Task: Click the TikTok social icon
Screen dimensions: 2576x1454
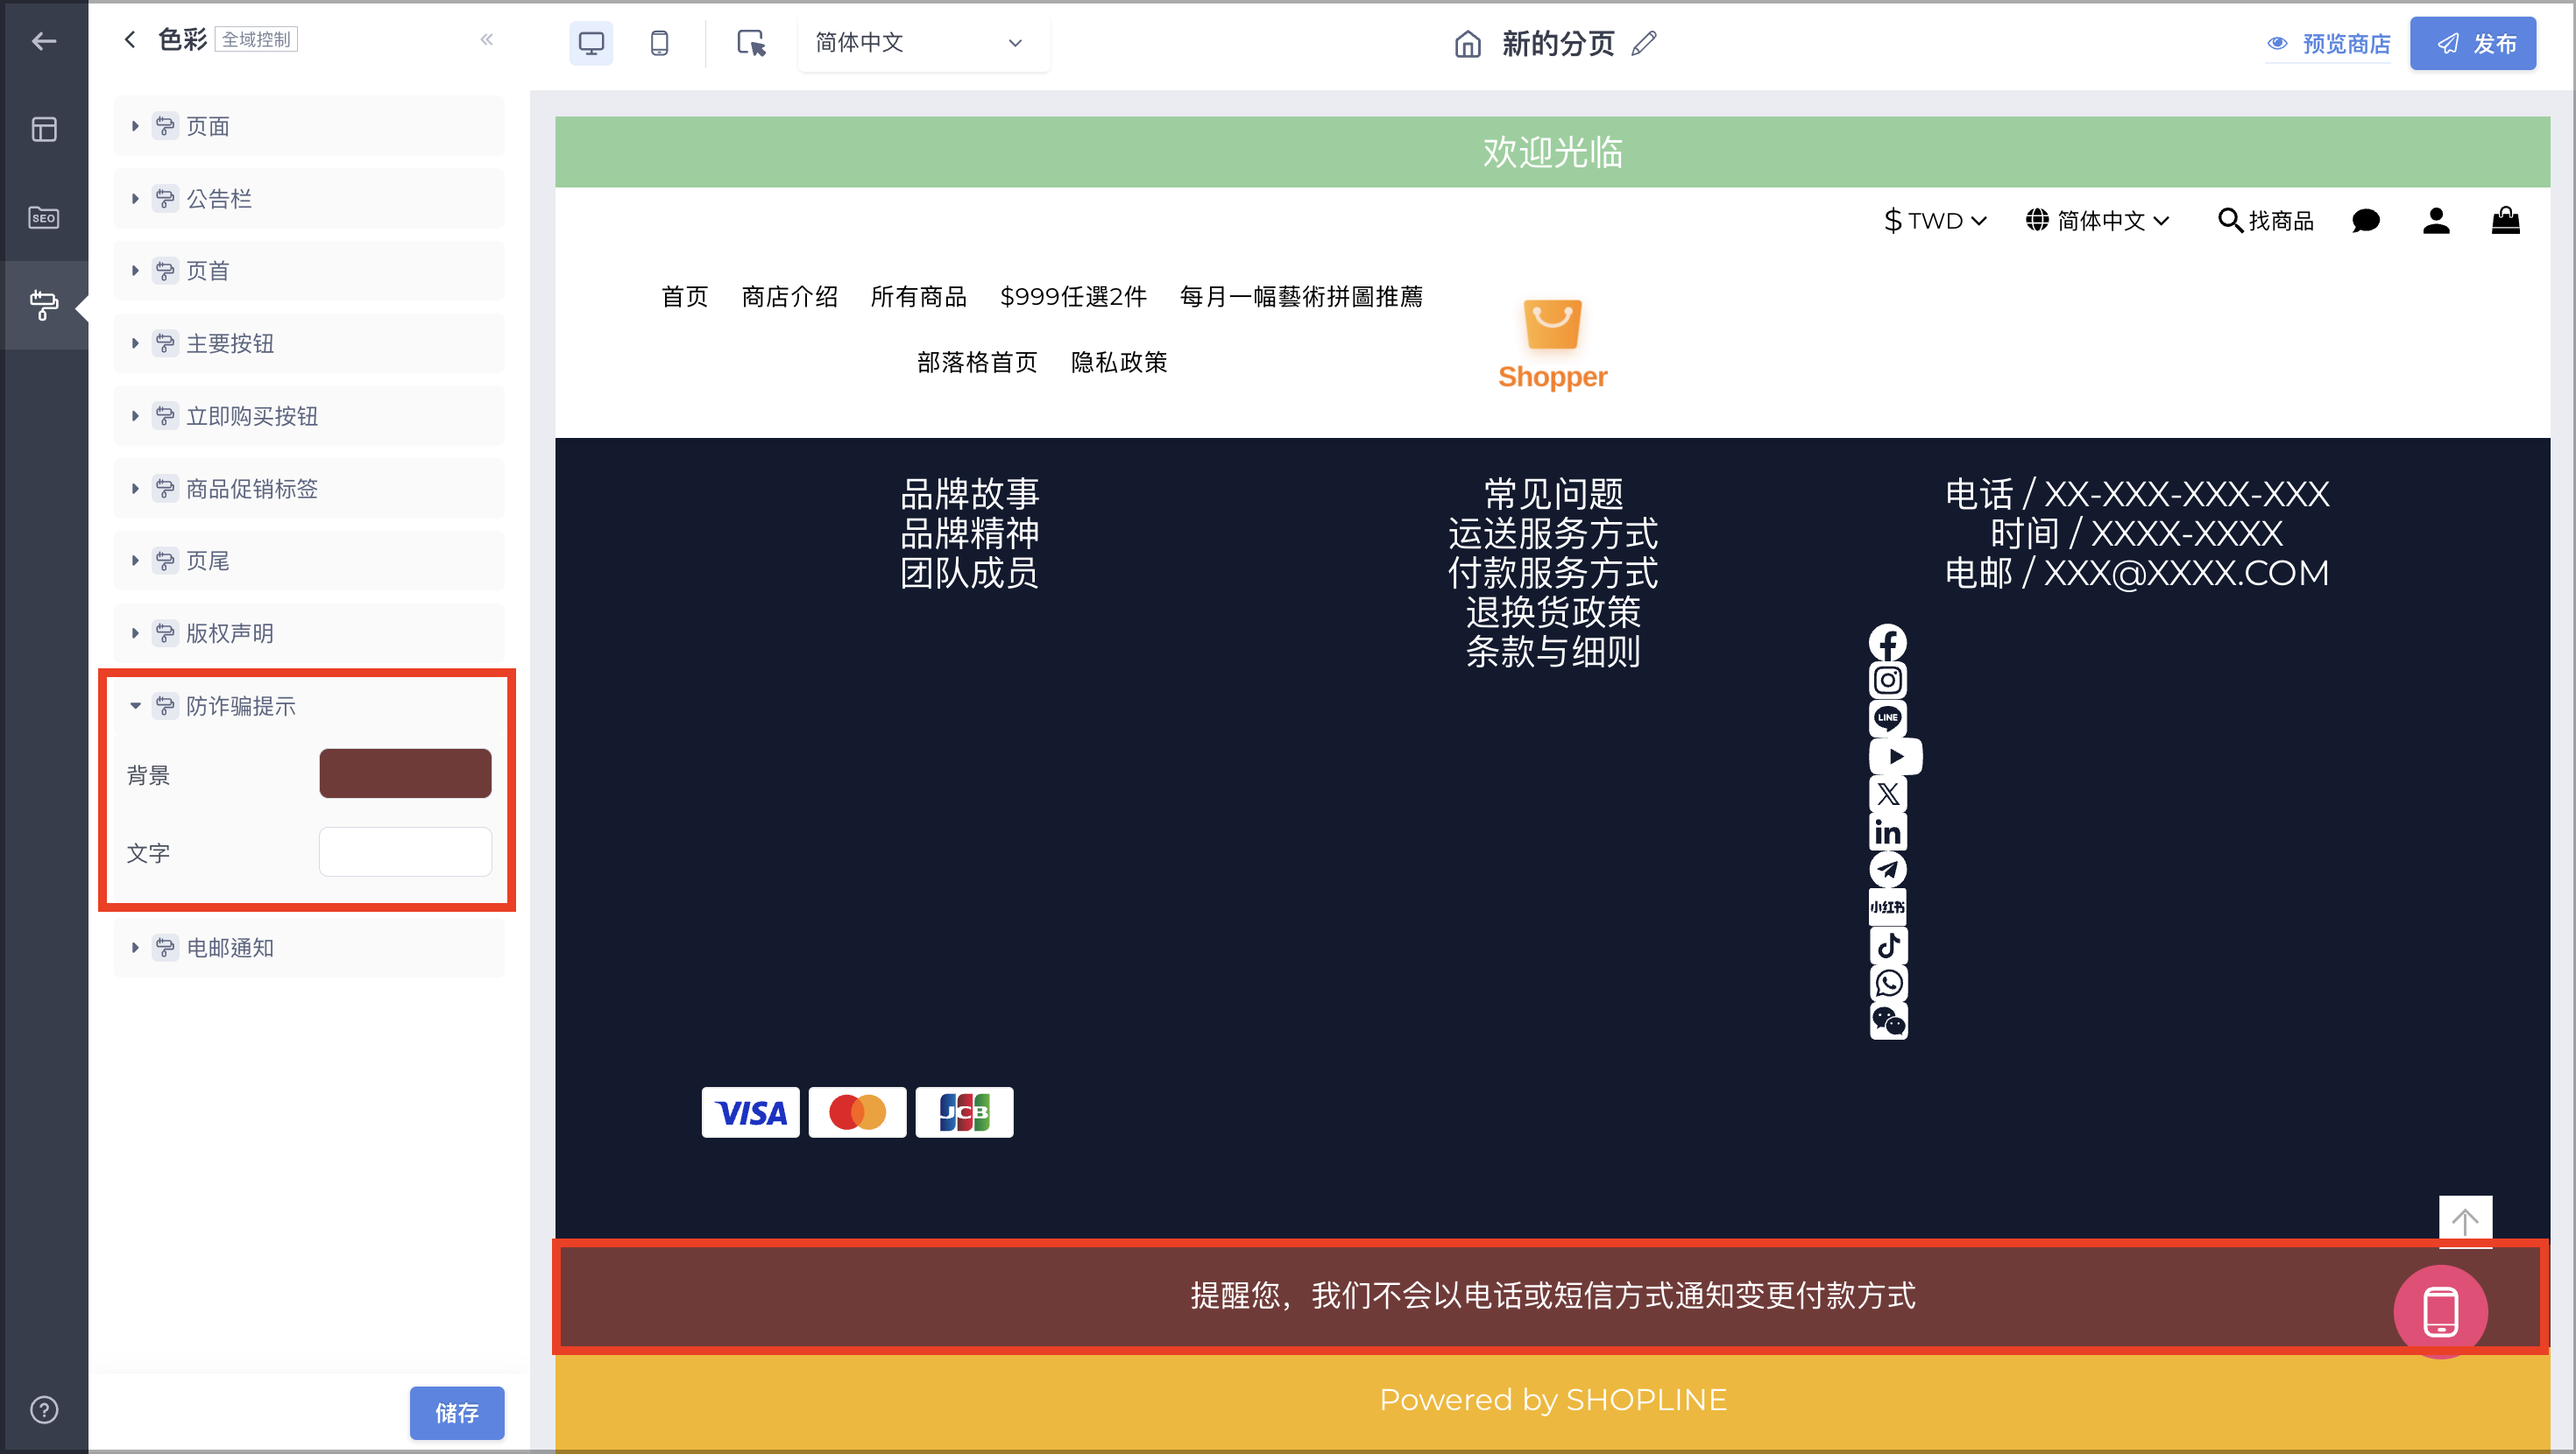Action: [1888, 945]
